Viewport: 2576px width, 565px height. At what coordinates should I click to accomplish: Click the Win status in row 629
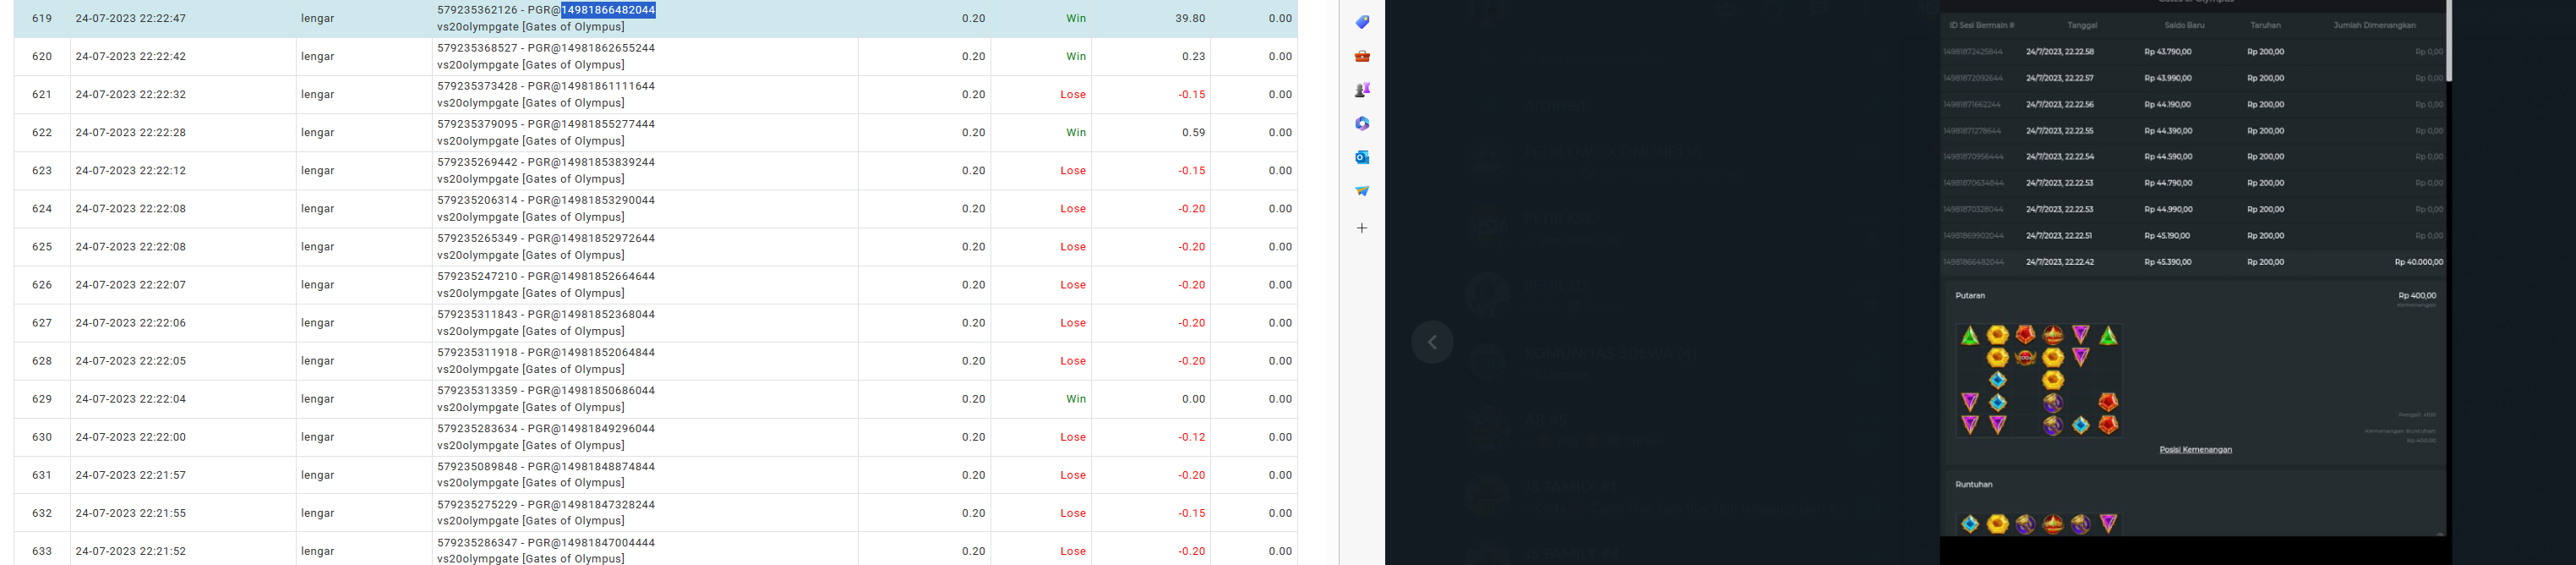click(1076, 398)
